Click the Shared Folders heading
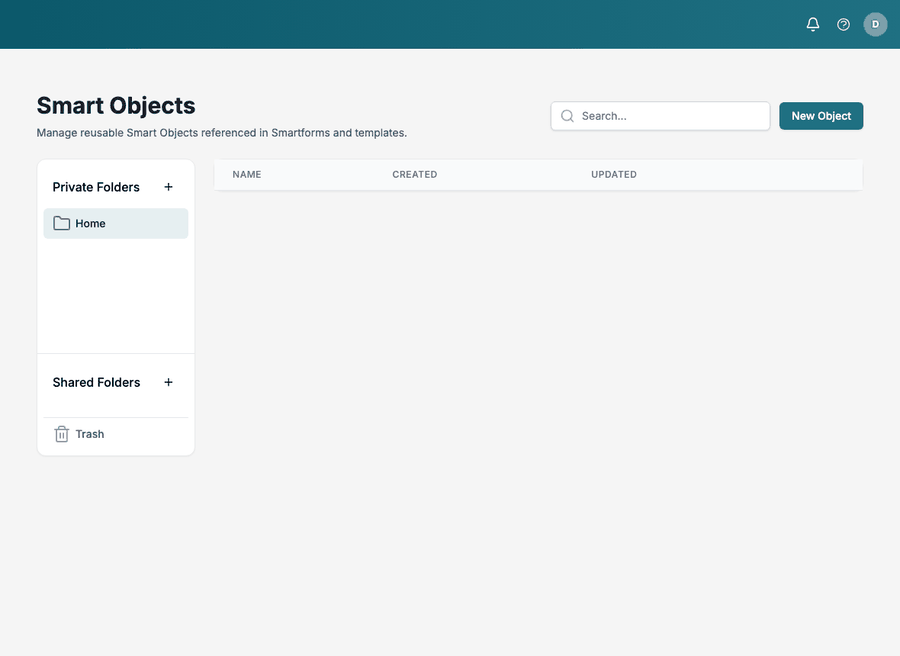 (96, 382)
